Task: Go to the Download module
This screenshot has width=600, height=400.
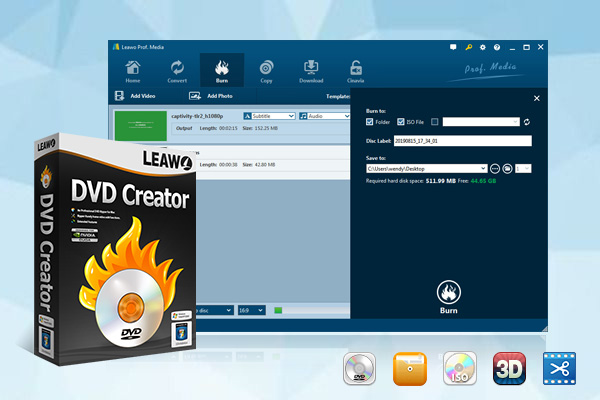Action: (311, 72)
